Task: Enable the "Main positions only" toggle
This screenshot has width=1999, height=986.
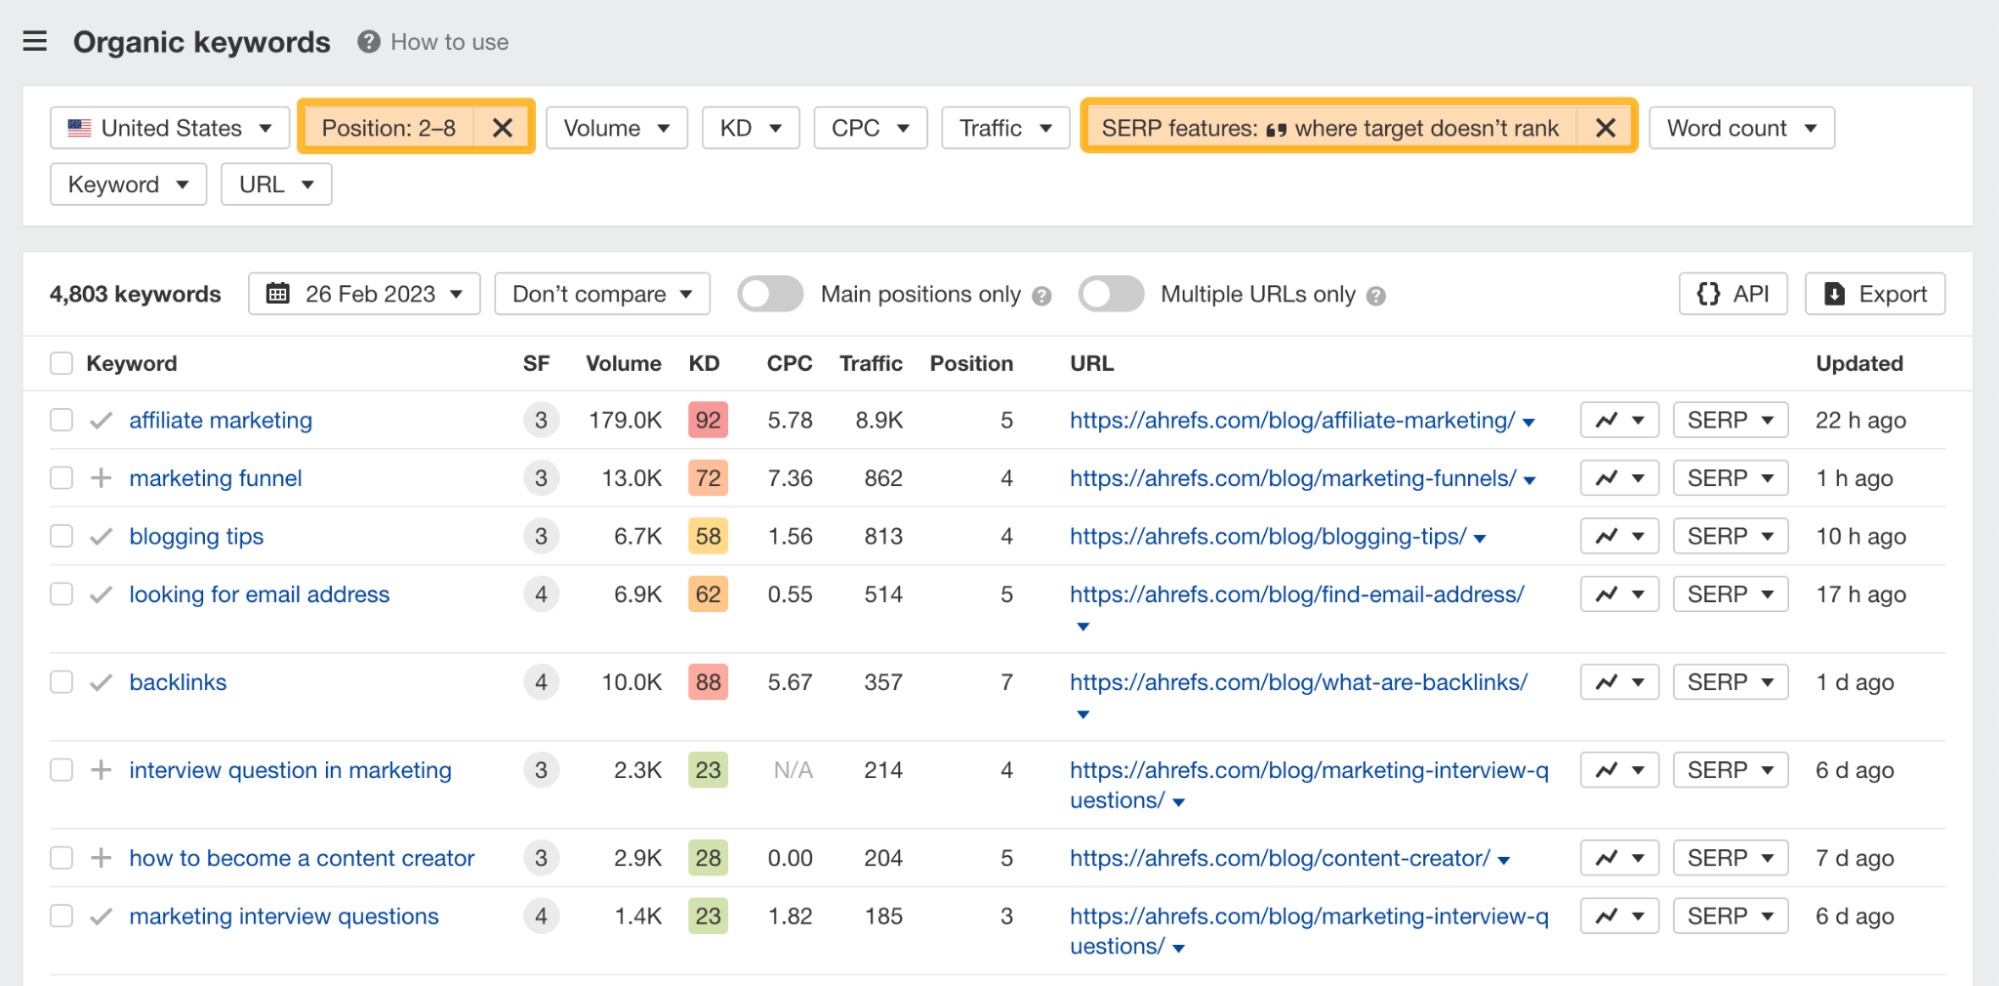Action: [x=770, y=293]
